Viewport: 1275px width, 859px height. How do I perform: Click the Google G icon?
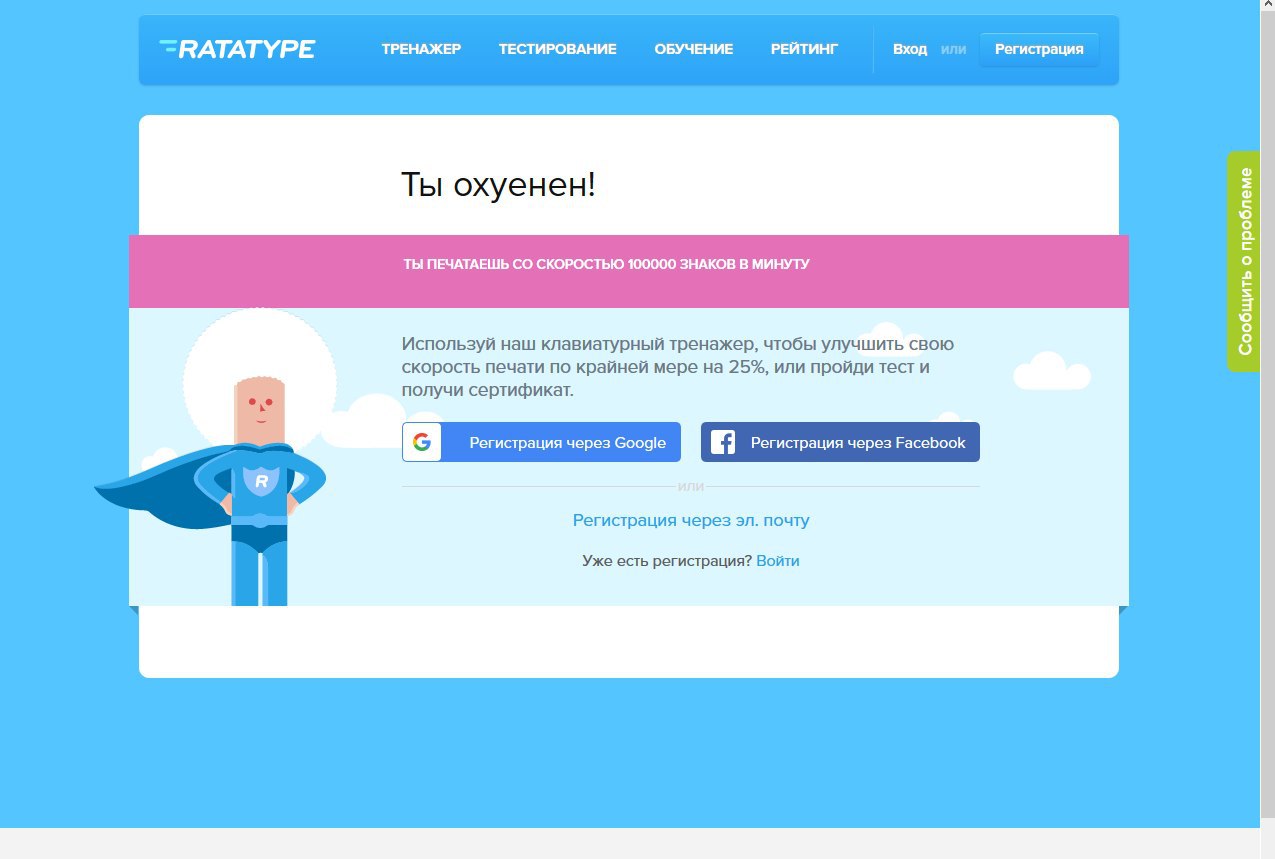(422, 442)
